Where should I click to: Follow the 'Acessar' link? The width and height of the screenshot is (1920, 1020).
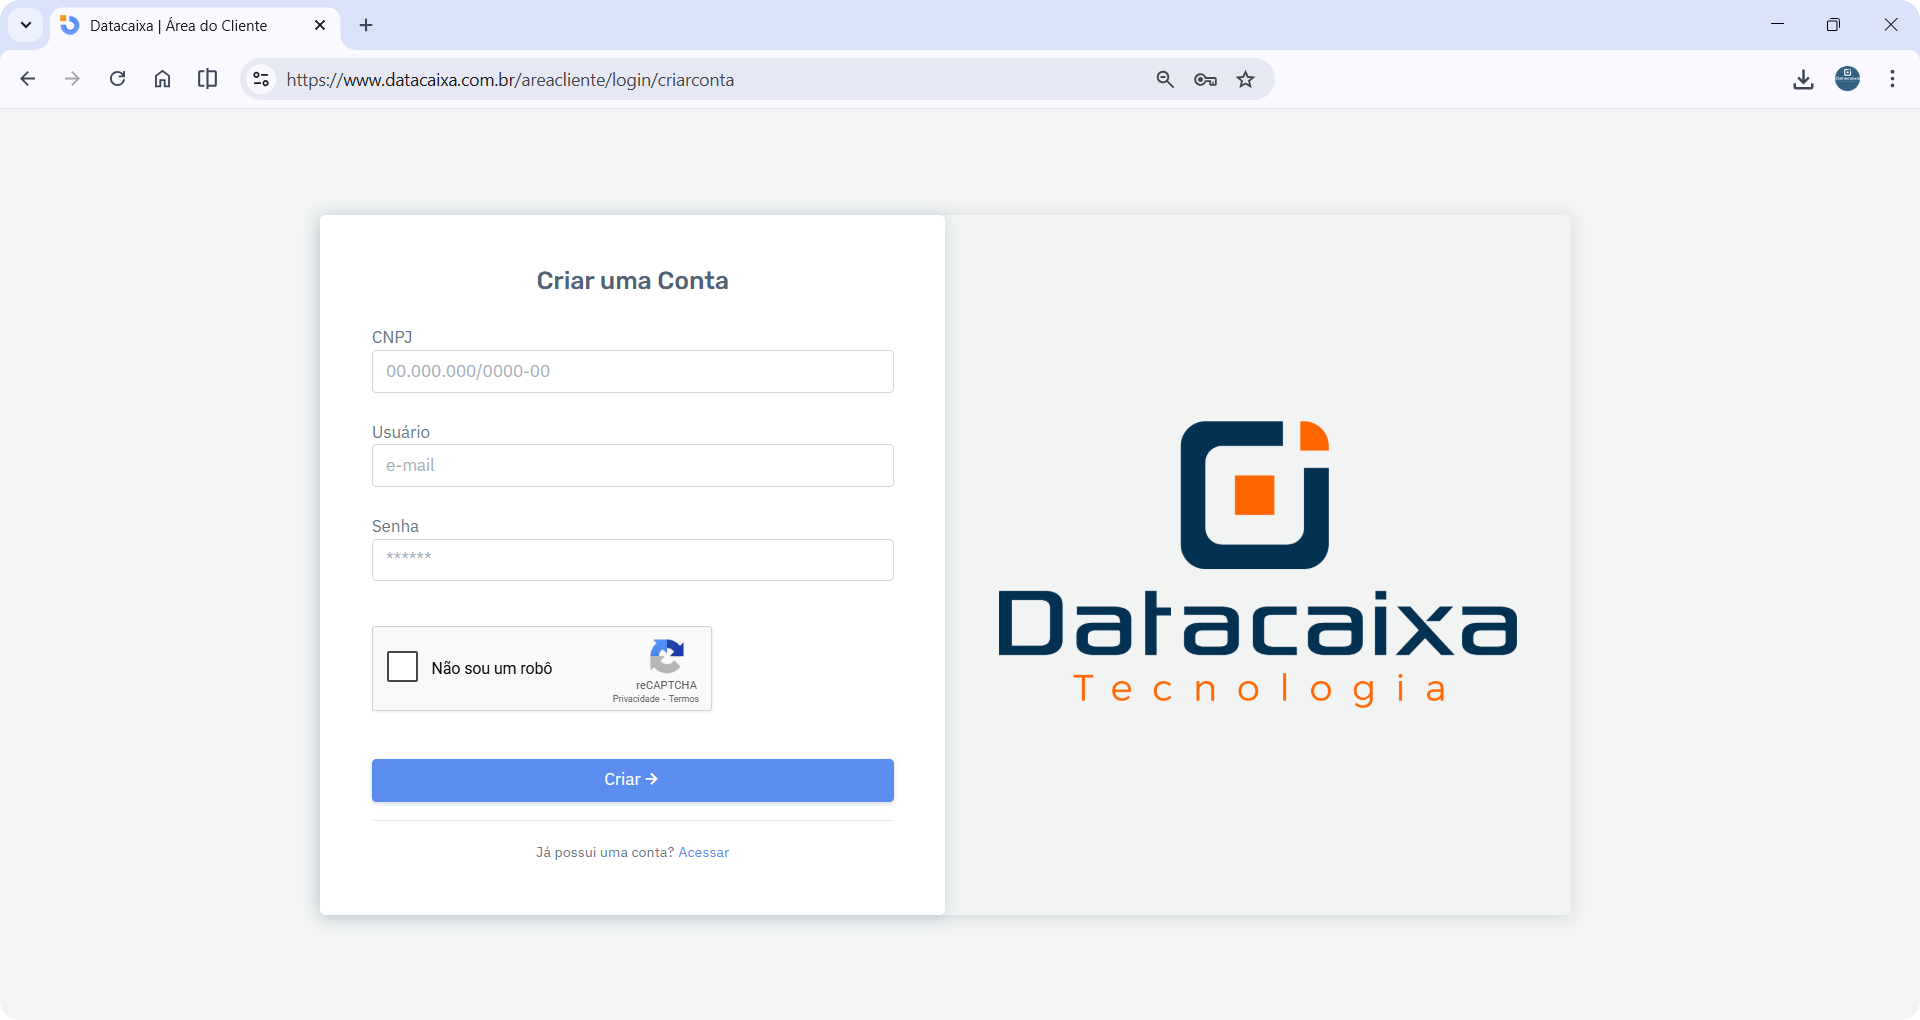(x=703, y=852)
